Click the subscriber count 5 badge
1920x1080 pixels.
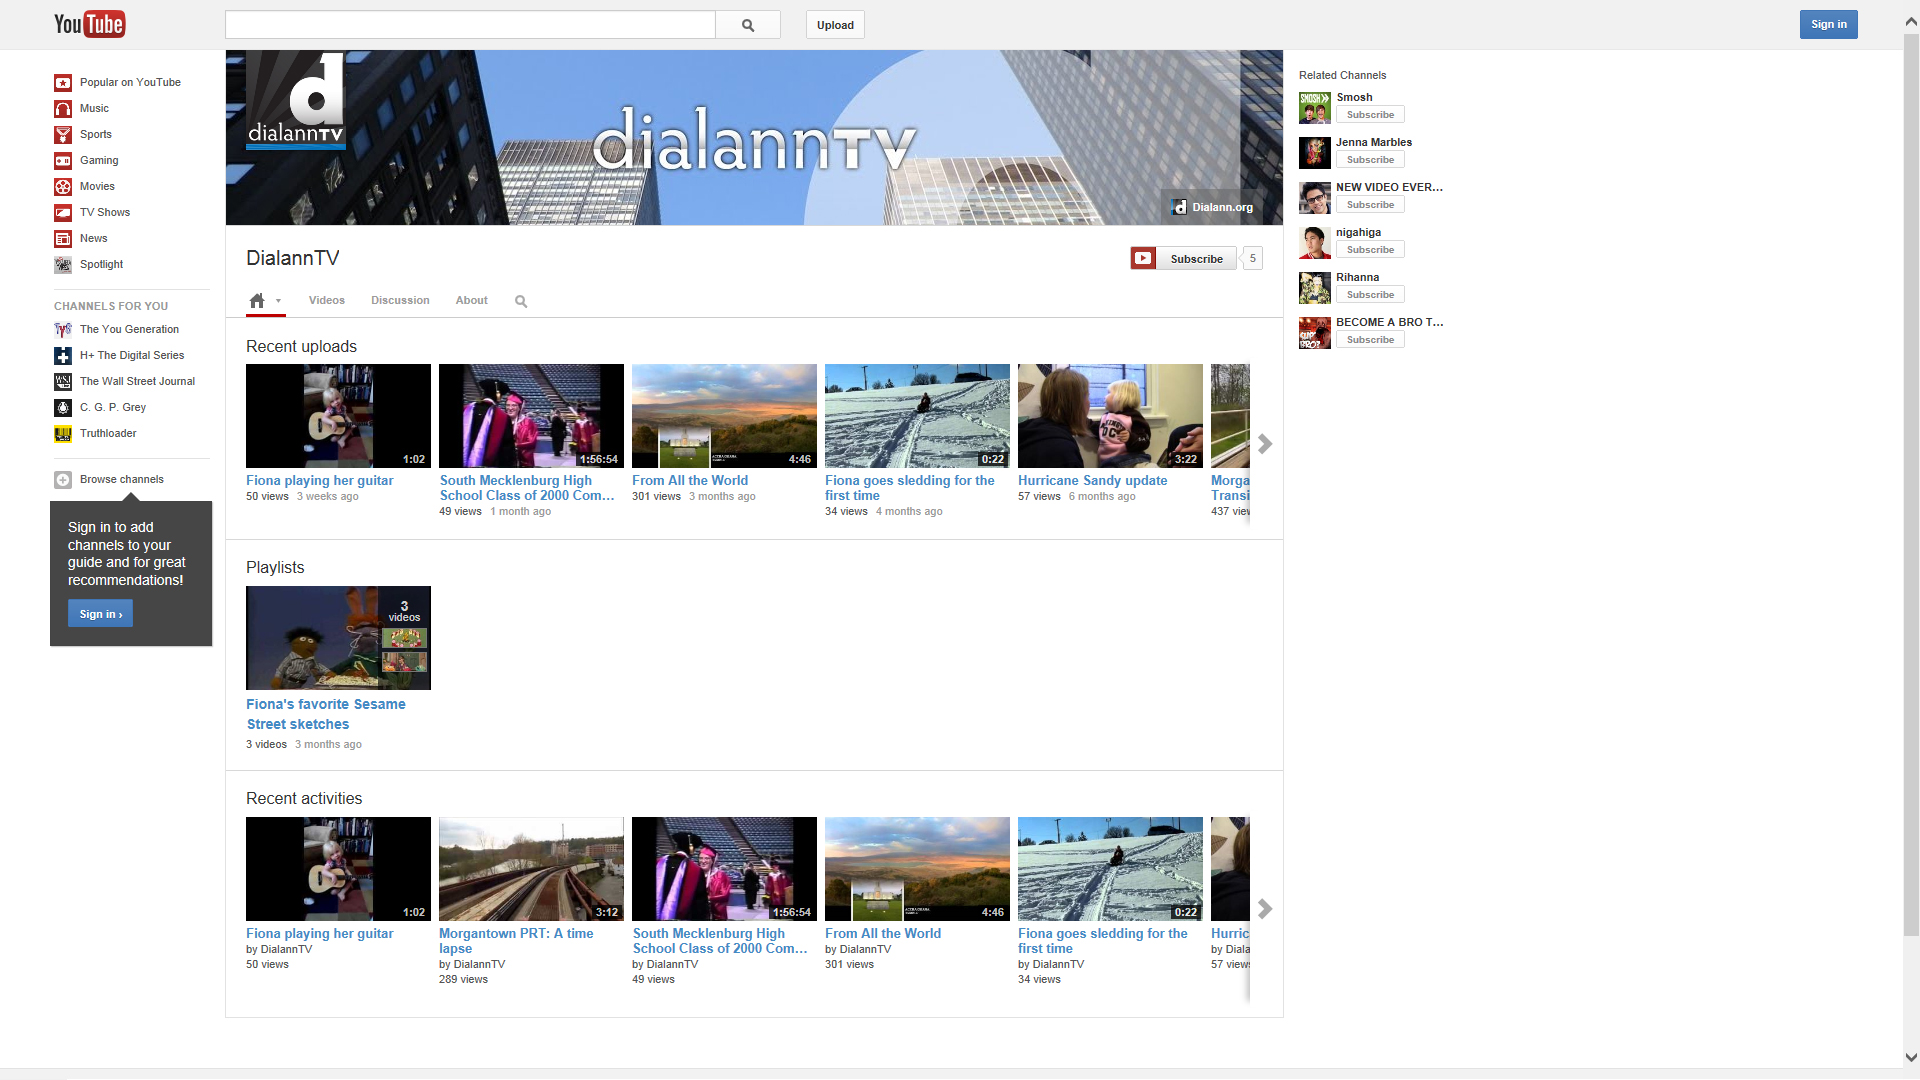point(1252,258)
